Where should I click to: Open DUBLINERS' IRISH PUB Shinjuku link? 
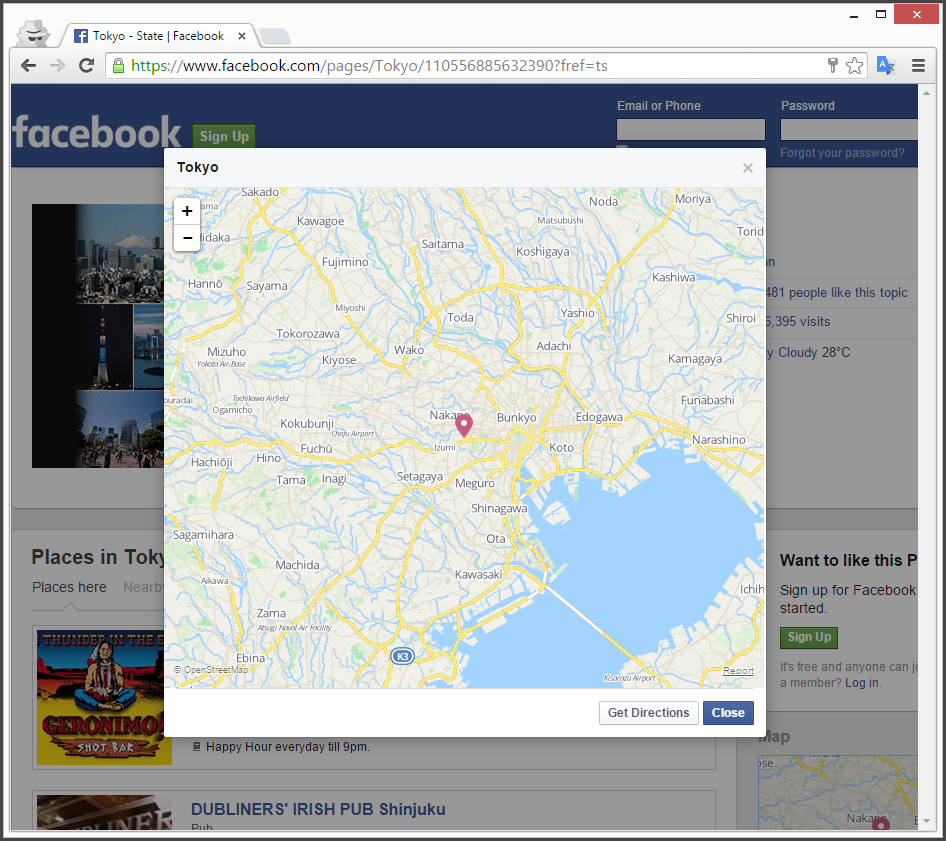[318, 809]
